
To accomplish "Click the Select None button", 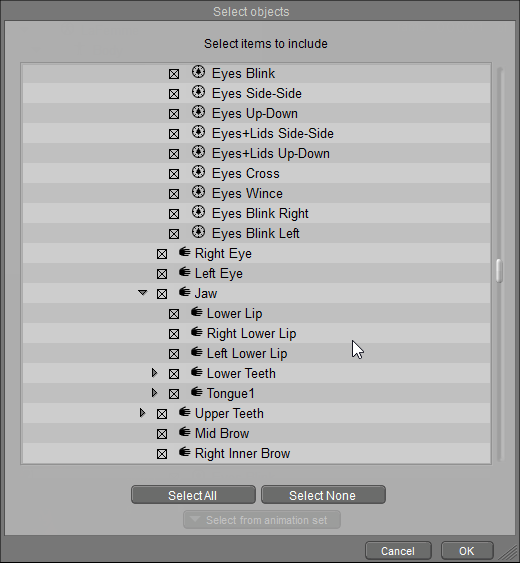I will (323, 495).
